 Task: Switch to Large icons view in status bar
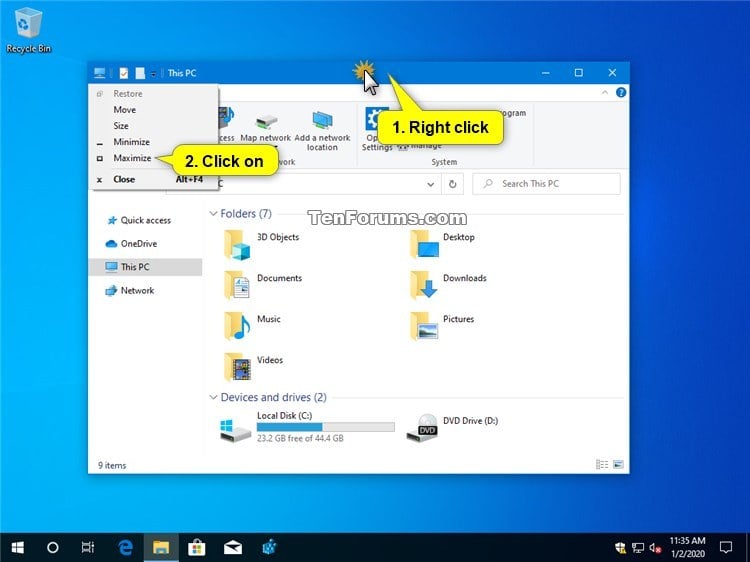(x=618, y=464)
